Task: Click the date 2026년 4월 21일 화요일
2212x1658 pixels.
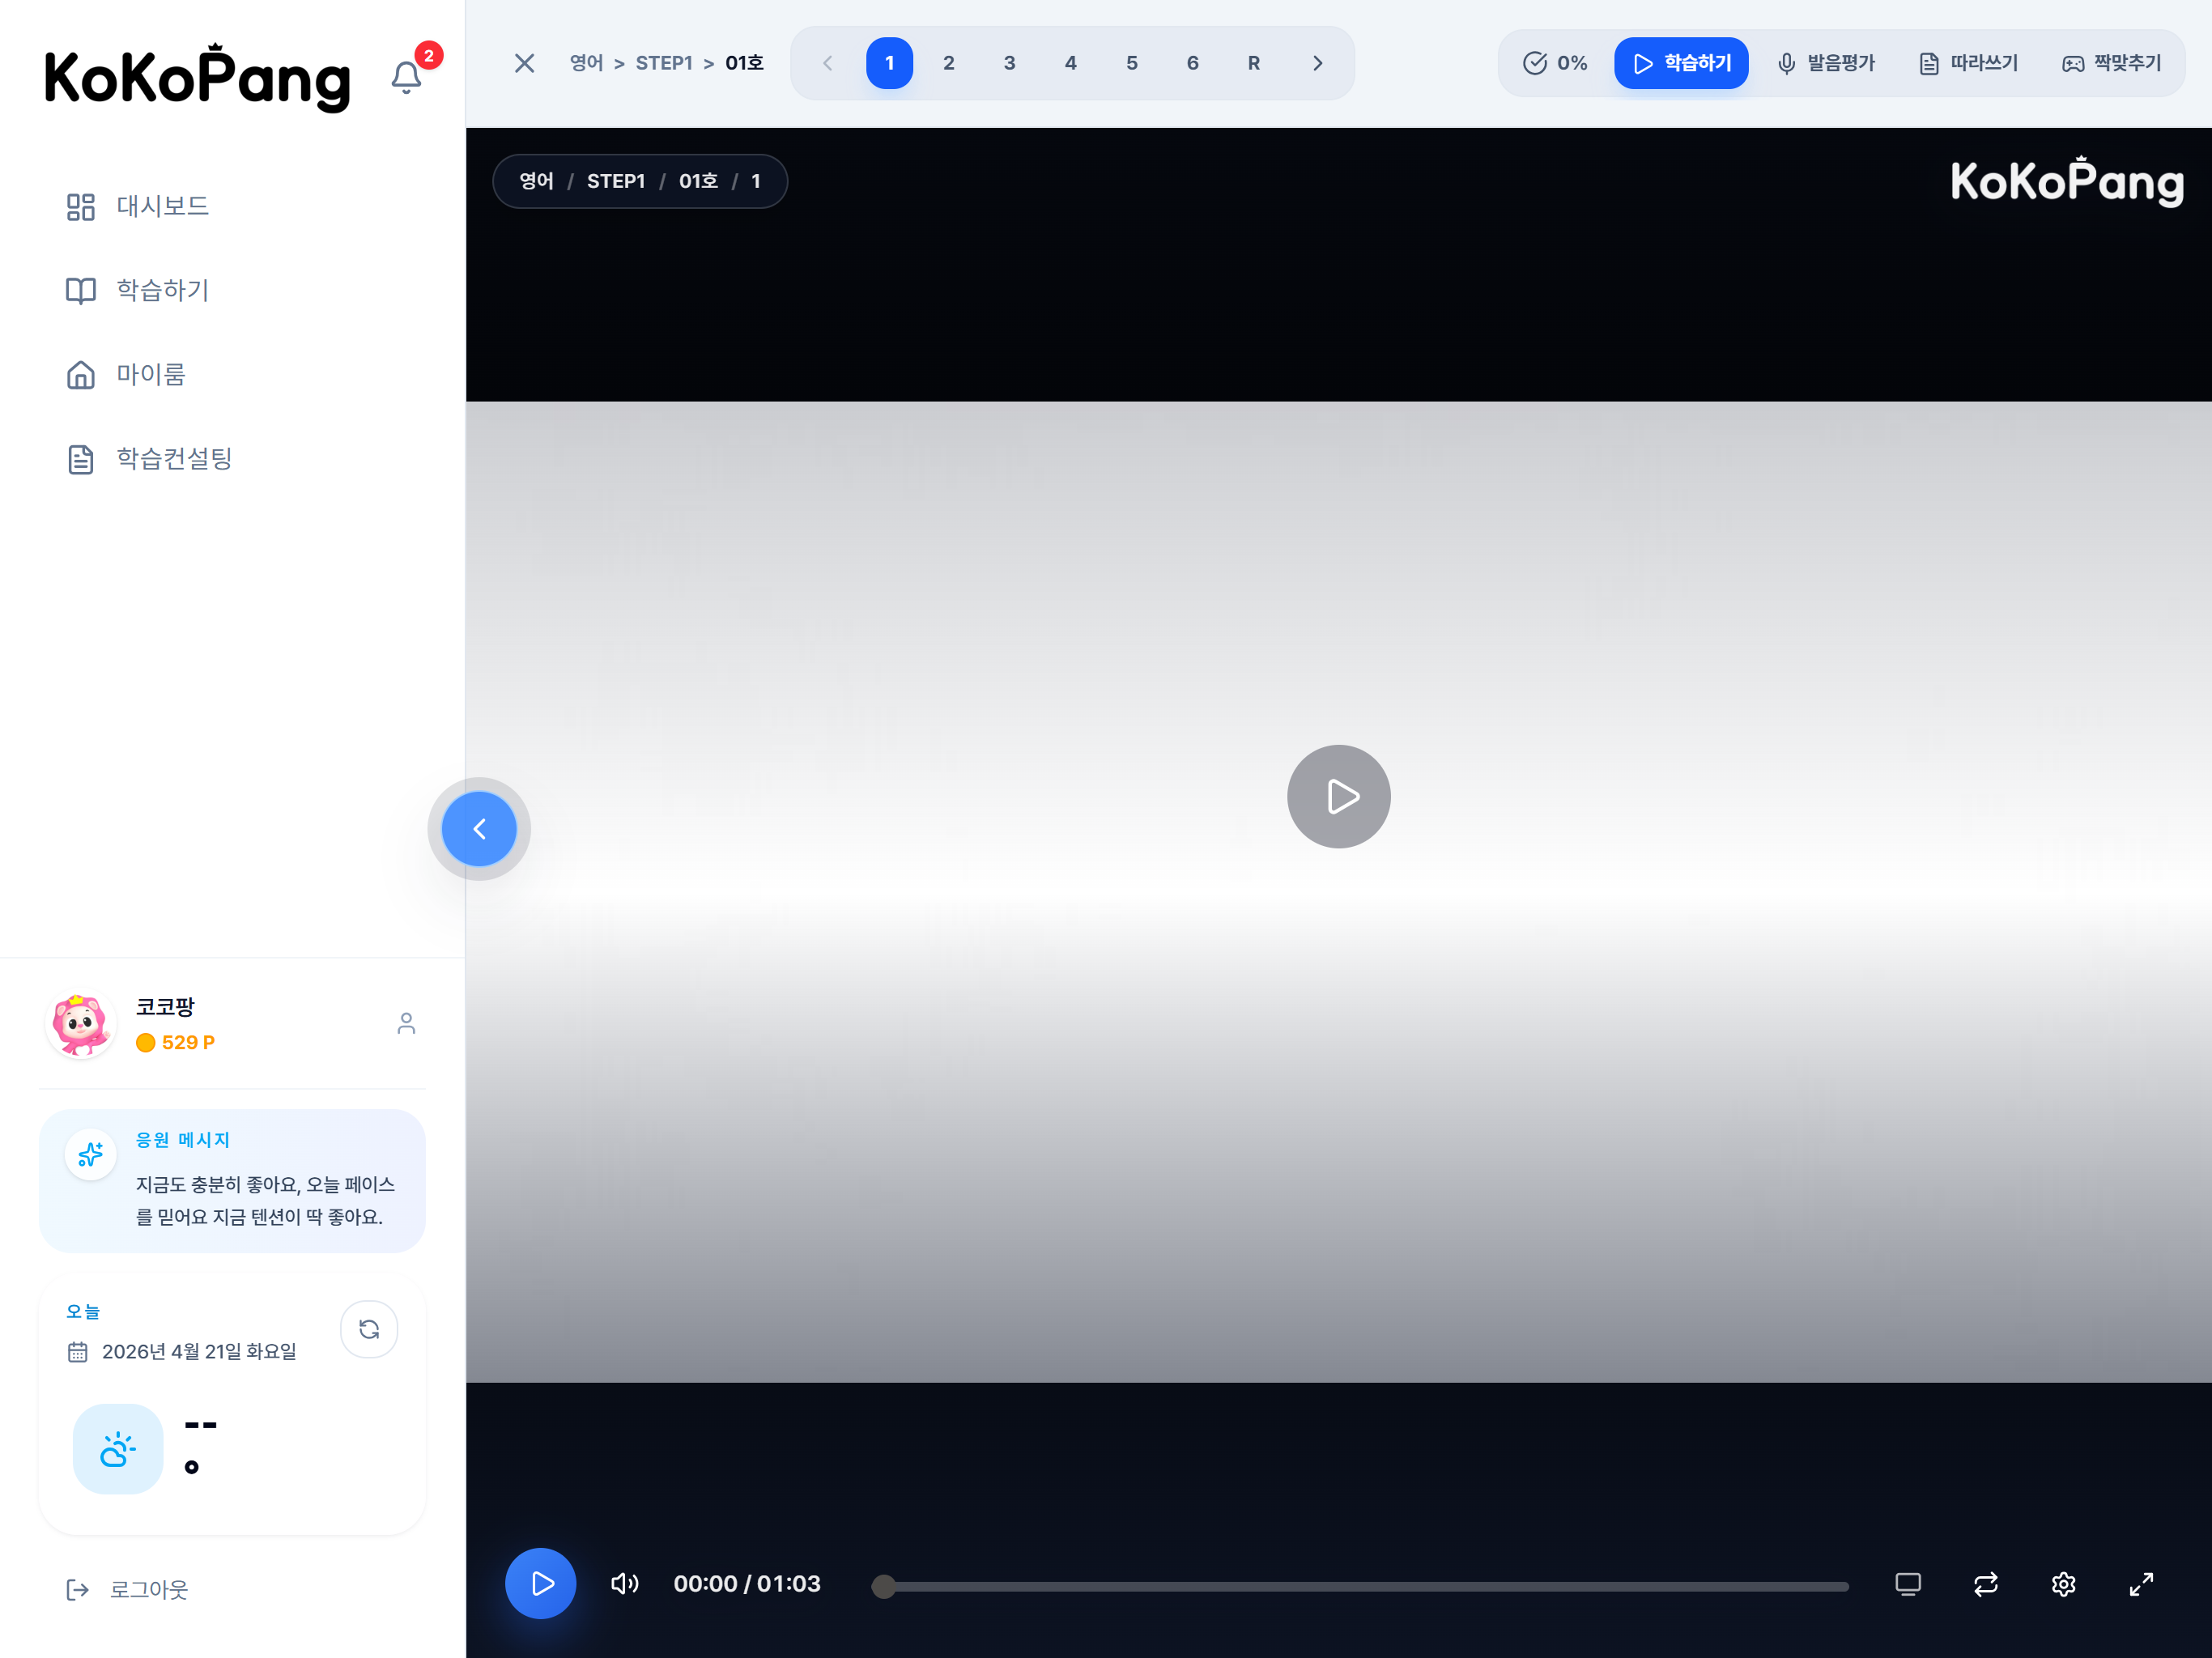Action: [199, 1352]
